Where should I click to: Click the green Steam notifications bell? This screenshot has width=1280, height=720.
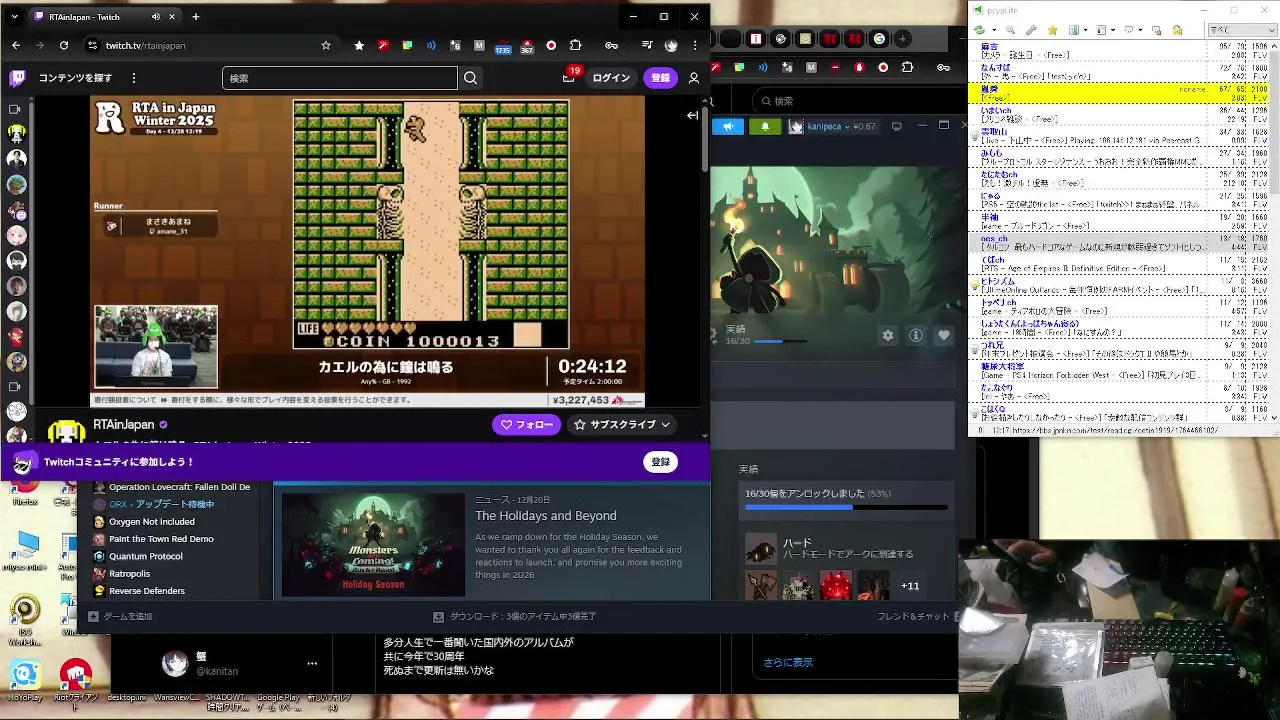pos(765,126)
